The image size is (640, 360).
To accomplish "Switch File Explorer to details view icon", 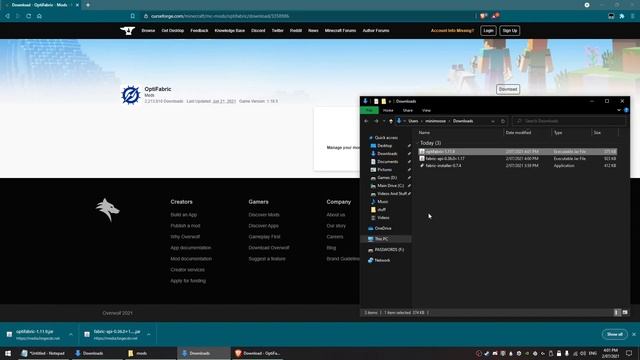I will tap(617, 313).
